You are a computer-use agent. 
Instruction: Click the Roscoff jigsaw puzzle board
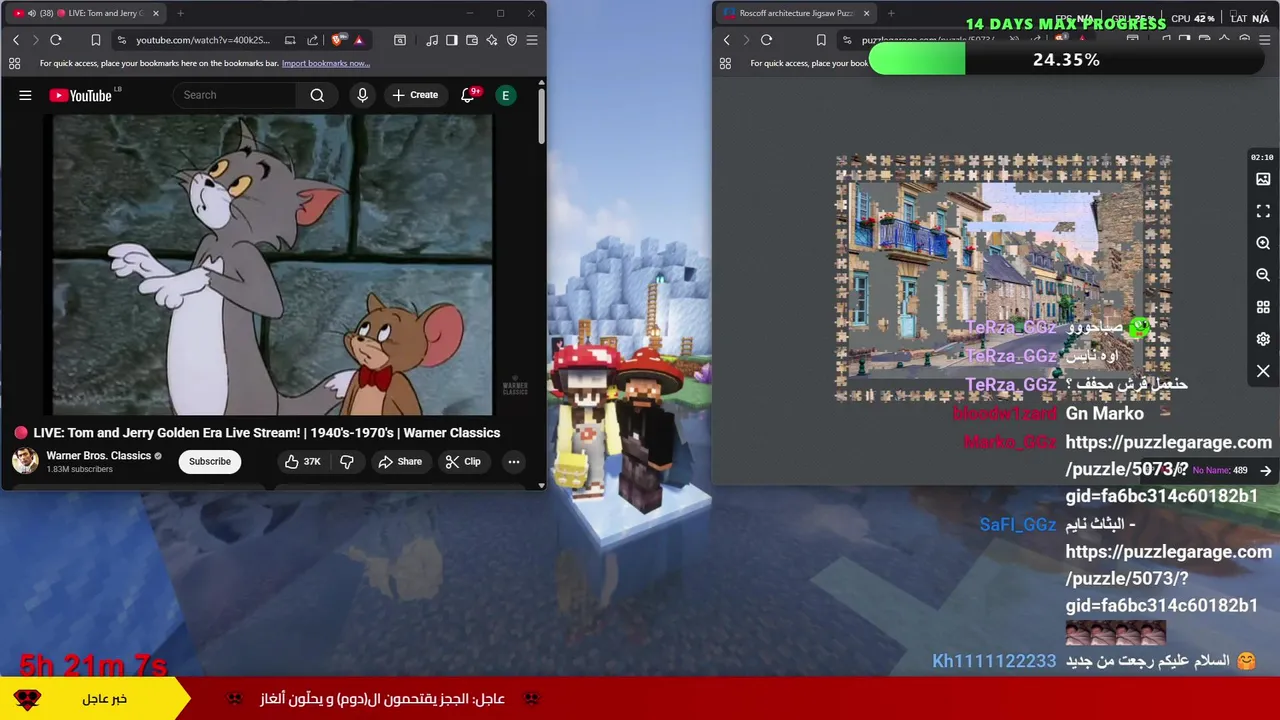(x=1003, y=277)
